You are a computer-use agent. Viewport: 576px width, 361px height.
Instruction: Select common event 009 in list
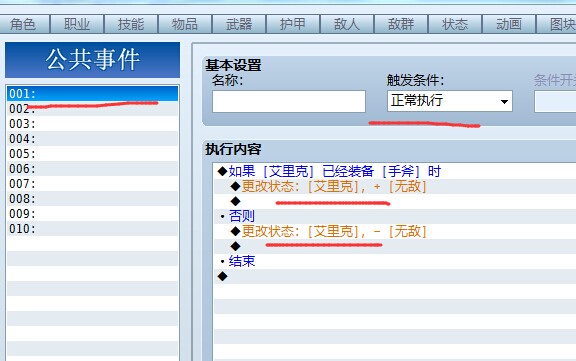click(x=93, y=214)
